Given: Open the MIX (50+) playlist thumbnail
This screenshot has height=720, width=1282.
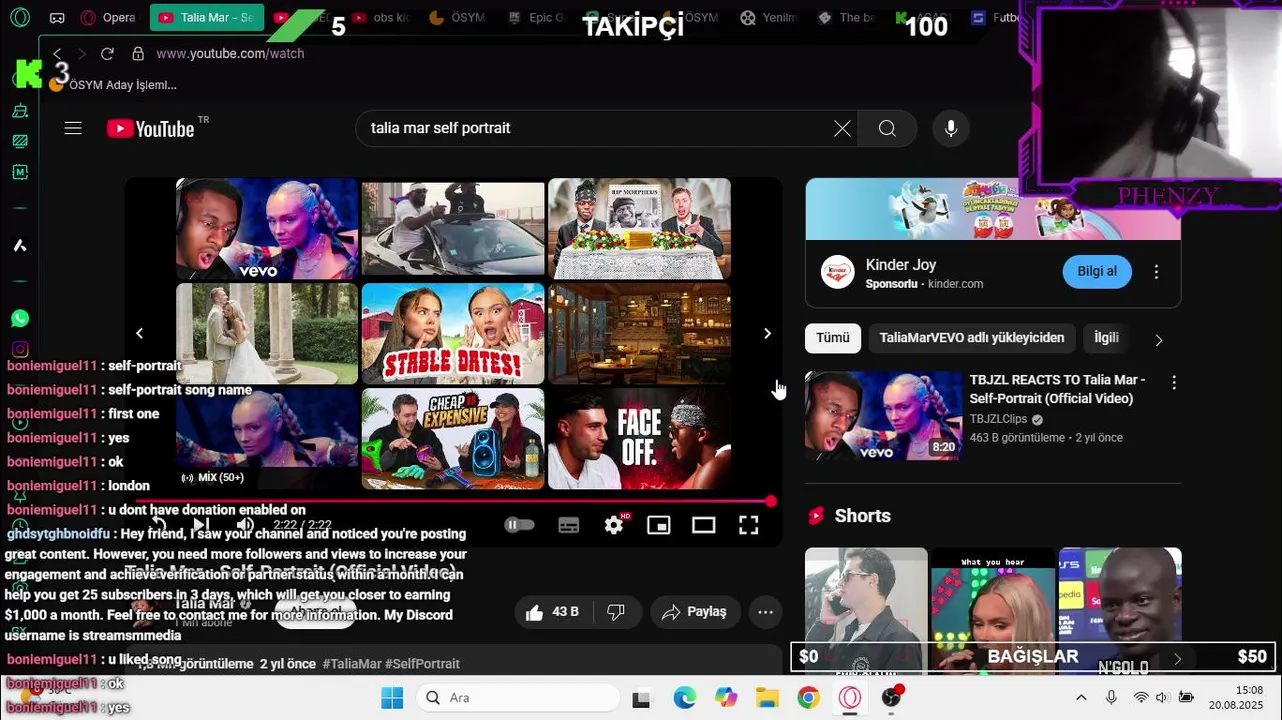Looking at the screenshot, I should 266,438.
